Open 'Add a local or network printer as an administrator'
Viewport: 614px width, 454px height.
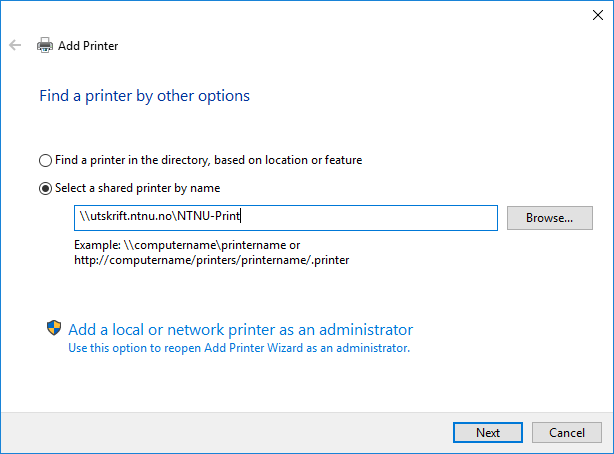coord(240,330)
